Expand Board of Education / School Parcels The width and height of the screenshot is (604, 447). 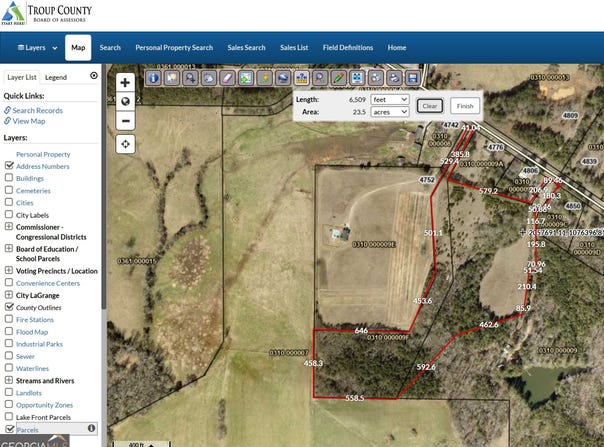coord(9,248)
